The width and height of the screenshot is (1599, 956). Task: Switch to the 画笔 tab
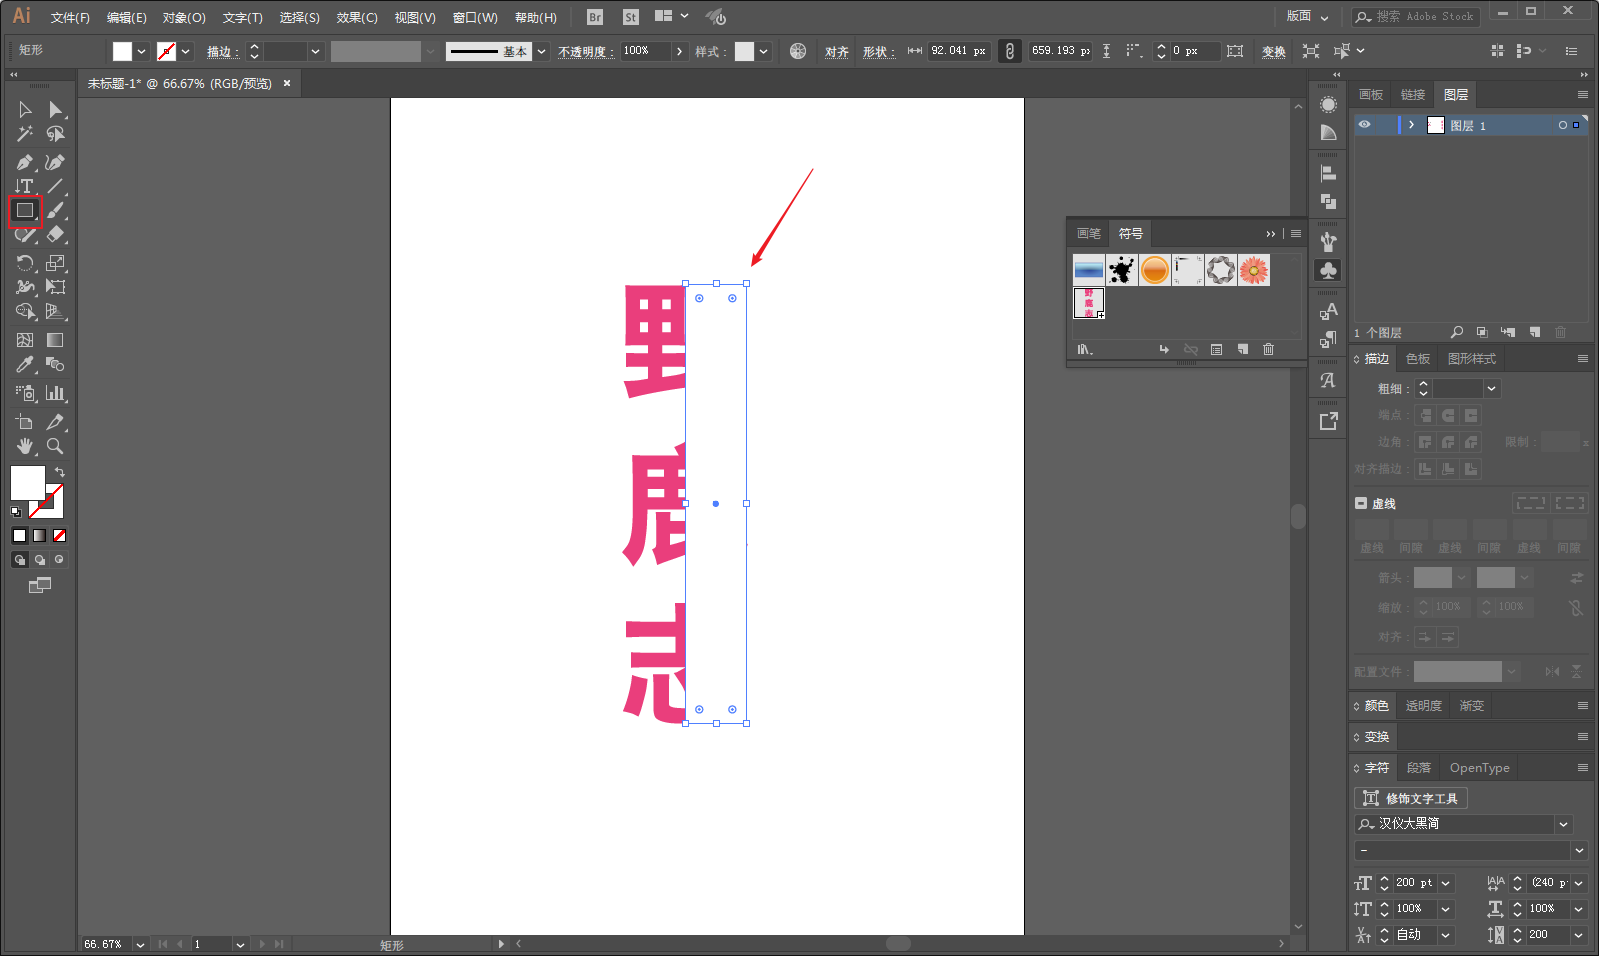(x=1088, y=233)
